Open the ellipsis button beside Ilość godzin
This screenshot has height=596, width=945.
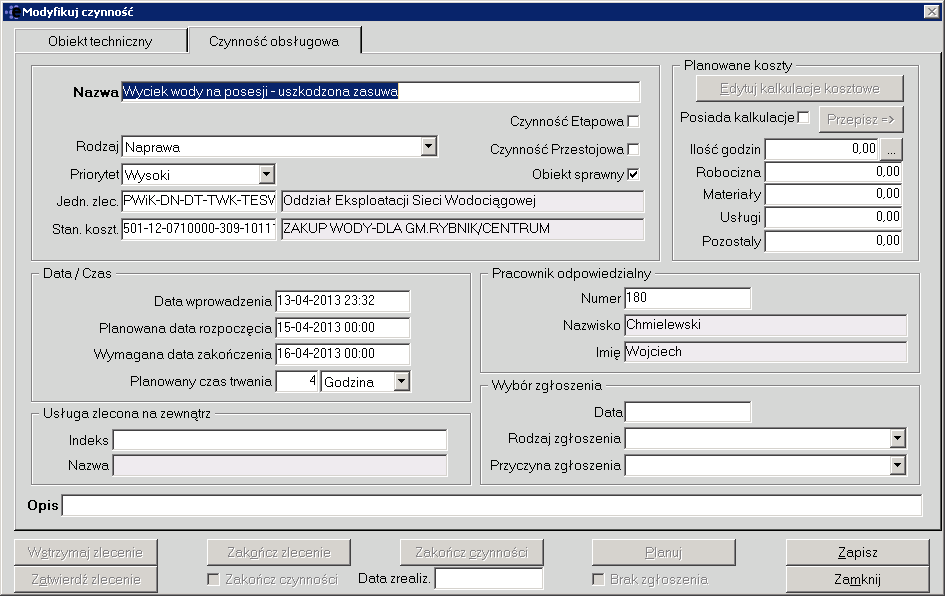coord(891,149)
